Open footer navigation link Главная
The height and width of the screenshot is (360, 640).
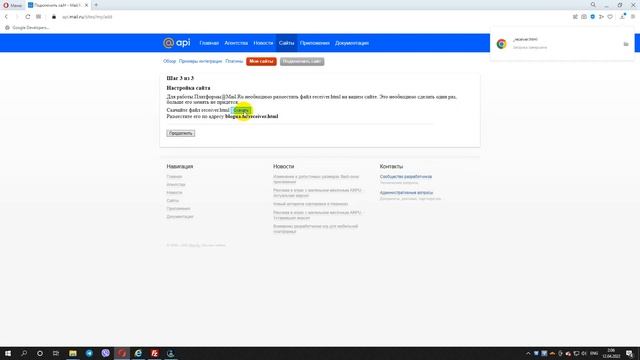point(174,177)
